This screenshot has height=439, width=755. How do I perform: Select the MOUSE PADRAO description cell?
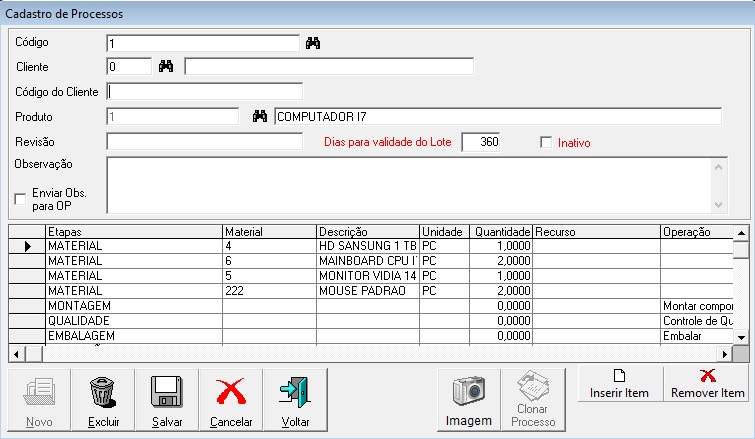[x=367, y=290]
